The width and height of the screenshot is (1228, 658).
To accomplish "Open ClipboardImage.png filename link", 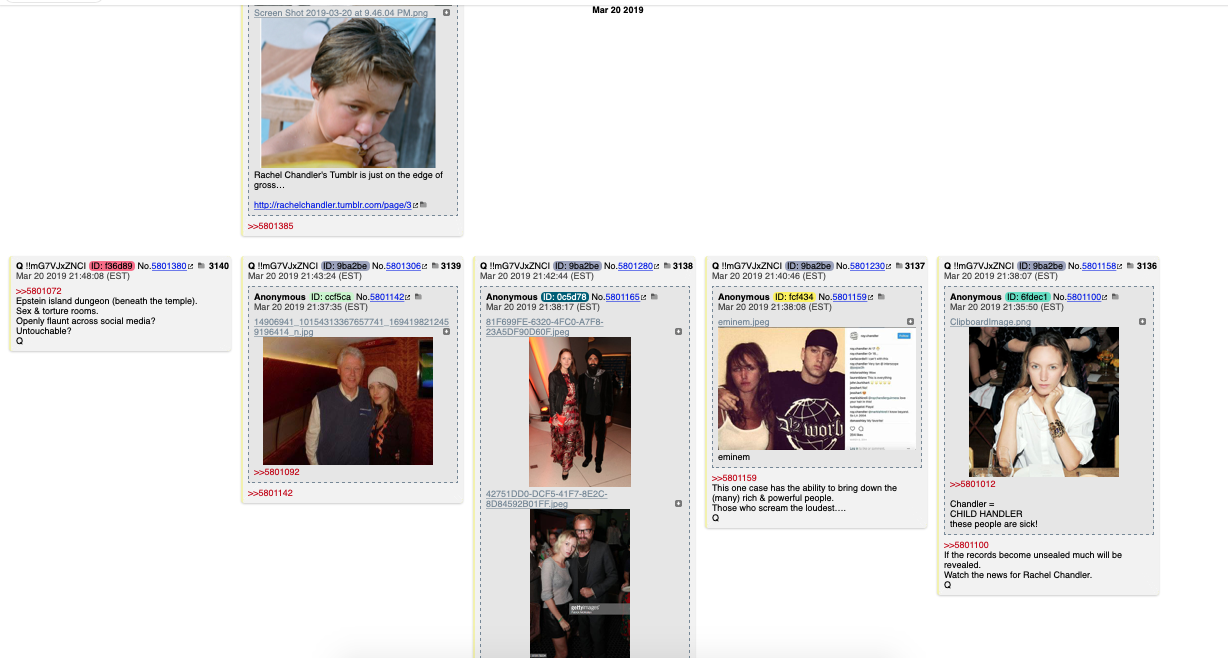I will pyautogui.click(x=990, y=322).
